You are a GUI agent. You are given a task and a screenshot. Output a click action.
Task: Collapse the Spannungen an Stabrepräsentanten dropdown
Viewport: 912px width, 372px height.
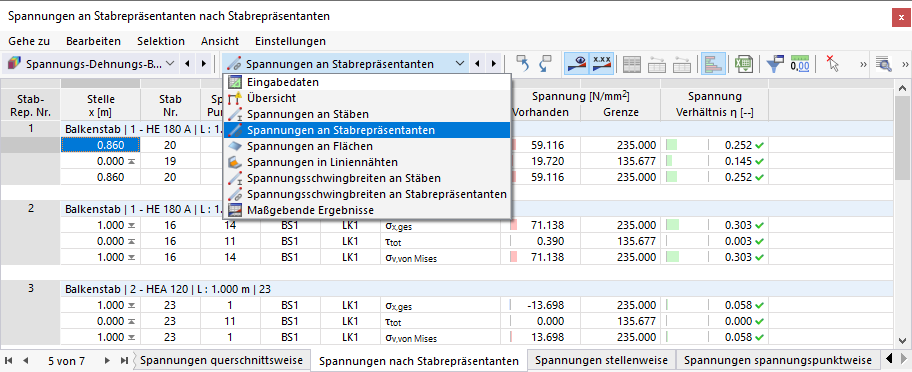(x=460, y=64)
